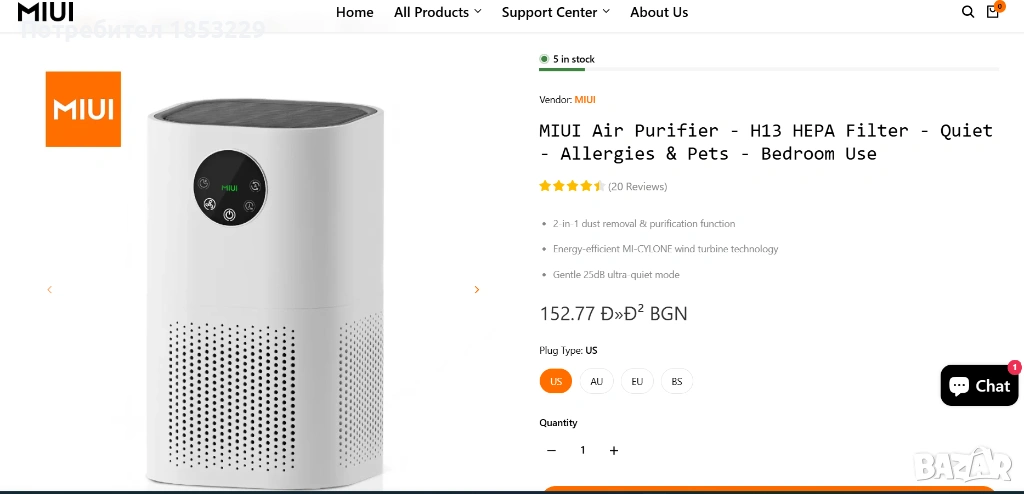Go to next product image arrow
The image size is (1024, 494).
[477, 289]
